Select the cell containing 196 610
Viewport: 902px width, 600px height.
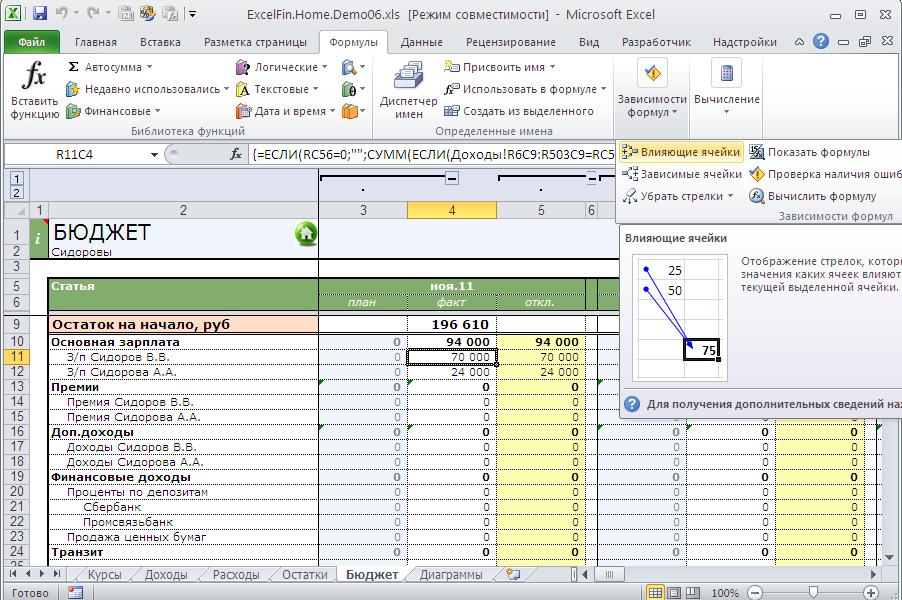click(x=452, y=324)
